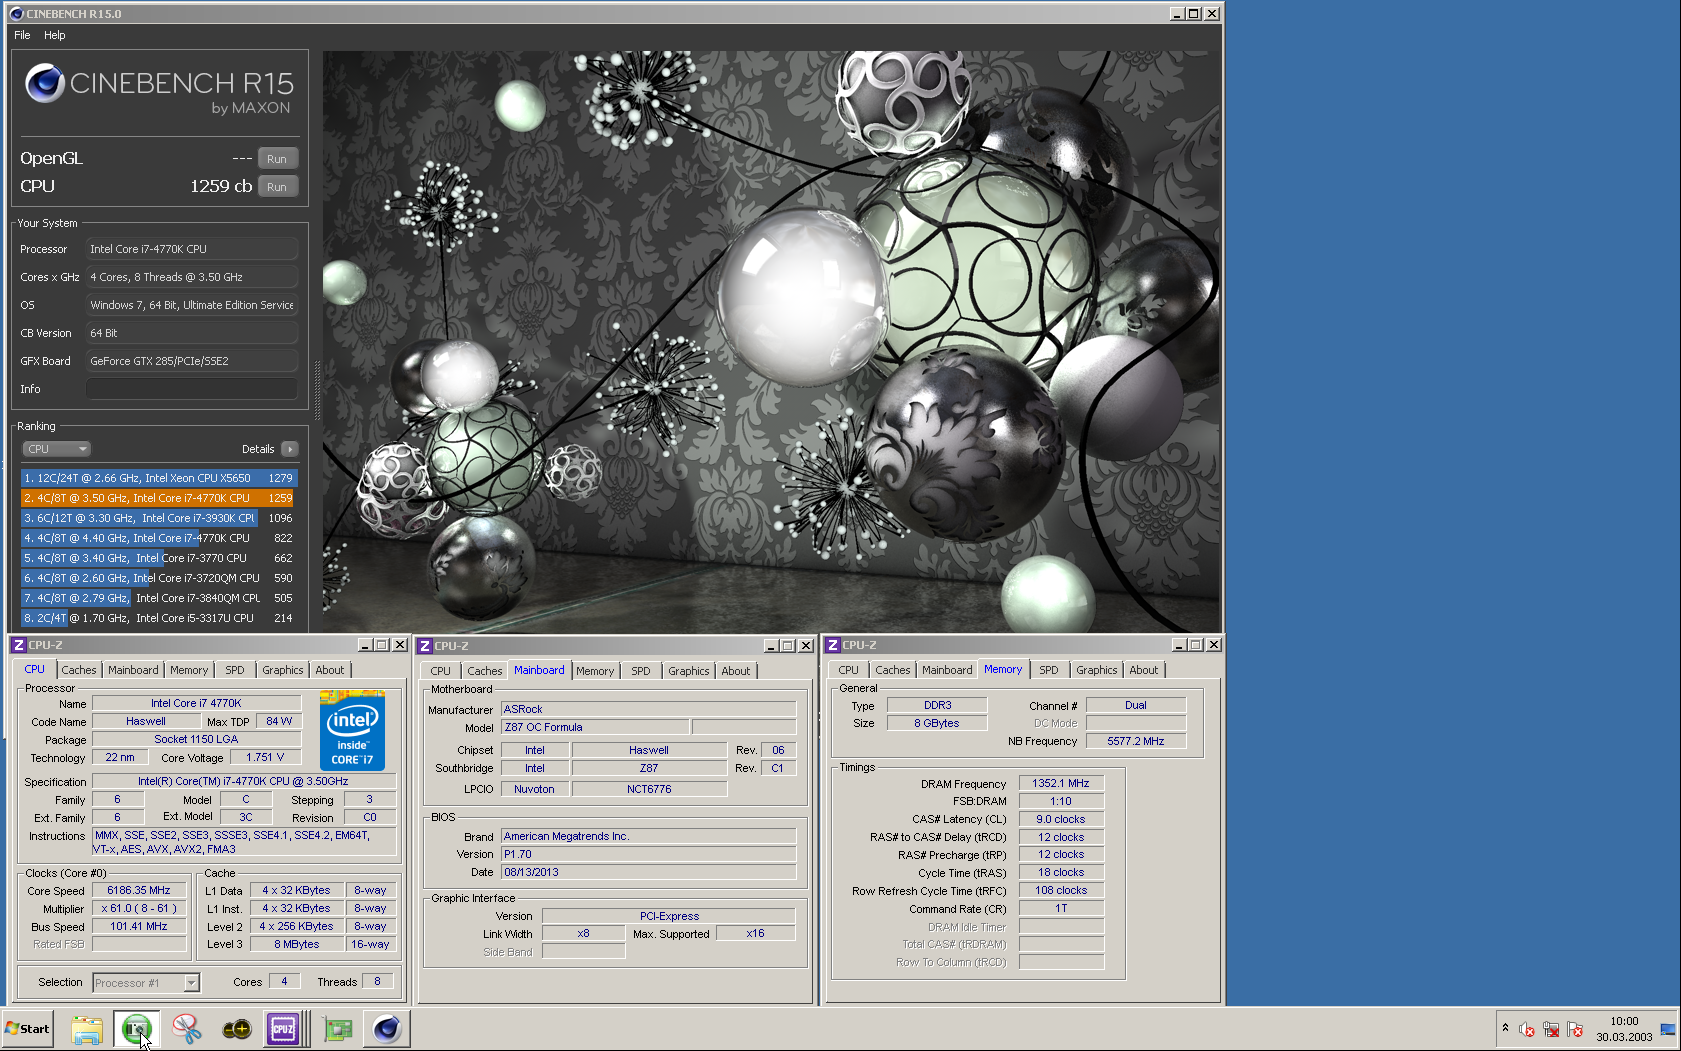Click the Z icon of the right CPU-Z window

click(x=833, y=645)
